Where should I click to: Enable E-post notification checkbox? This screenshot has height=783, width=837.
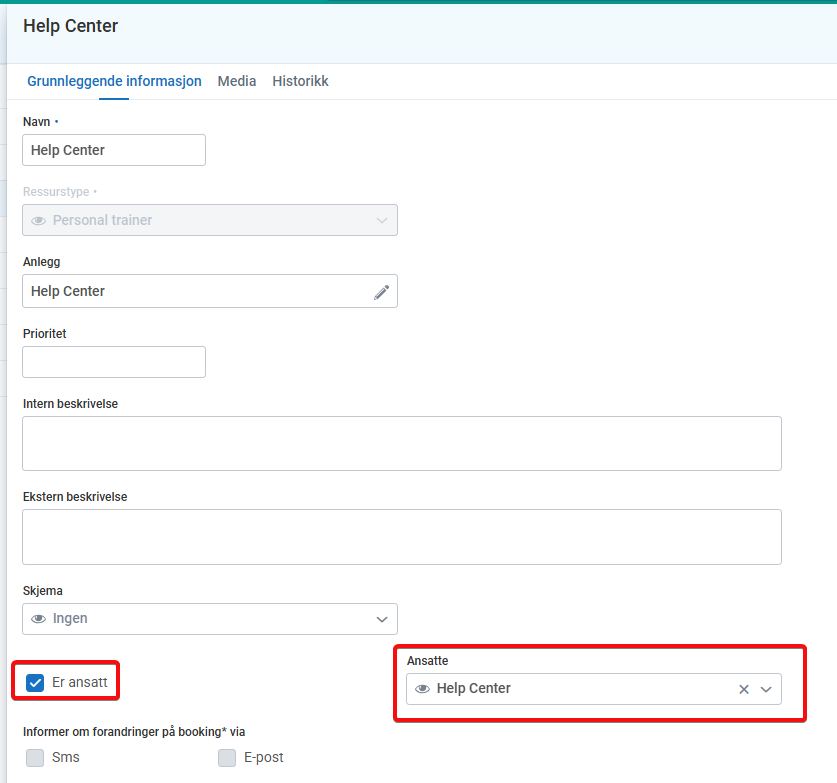[227, 757]
